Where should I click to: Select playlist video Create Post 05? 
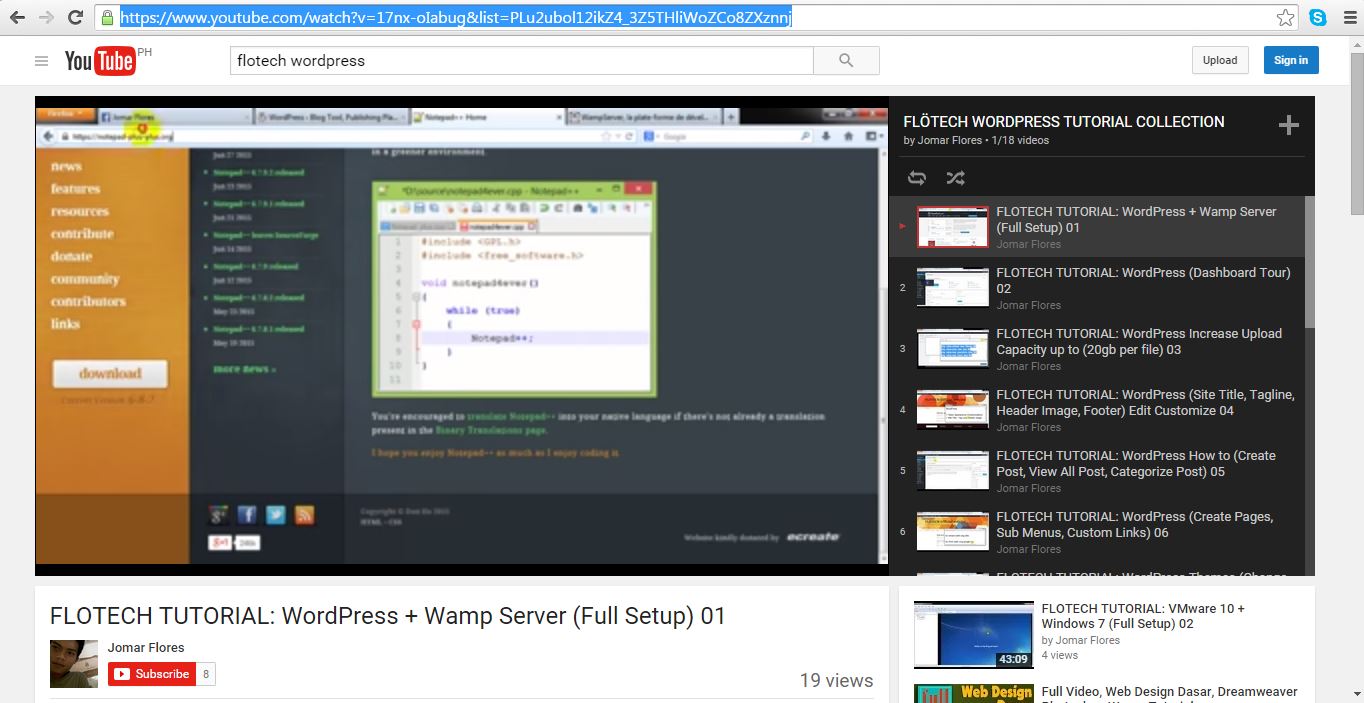(1097, 471)
